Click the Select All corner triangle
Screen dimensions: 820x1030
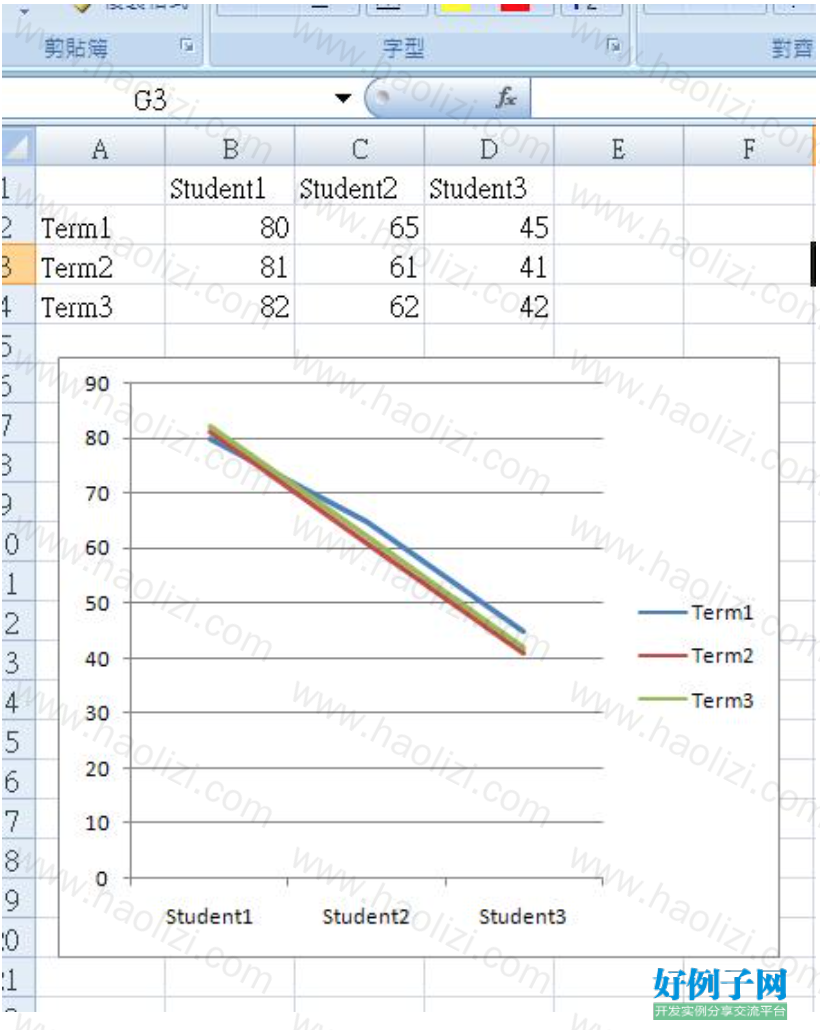pyautogui.click(x=18, y=147)
